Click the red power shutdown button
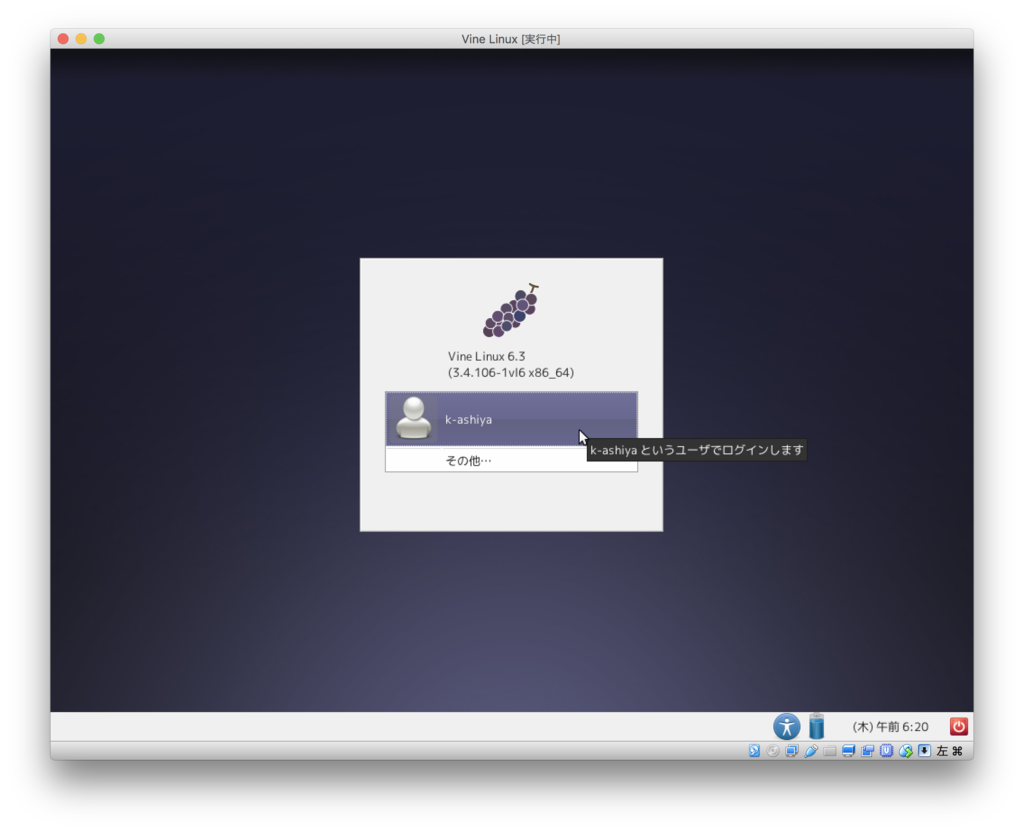 959,726
